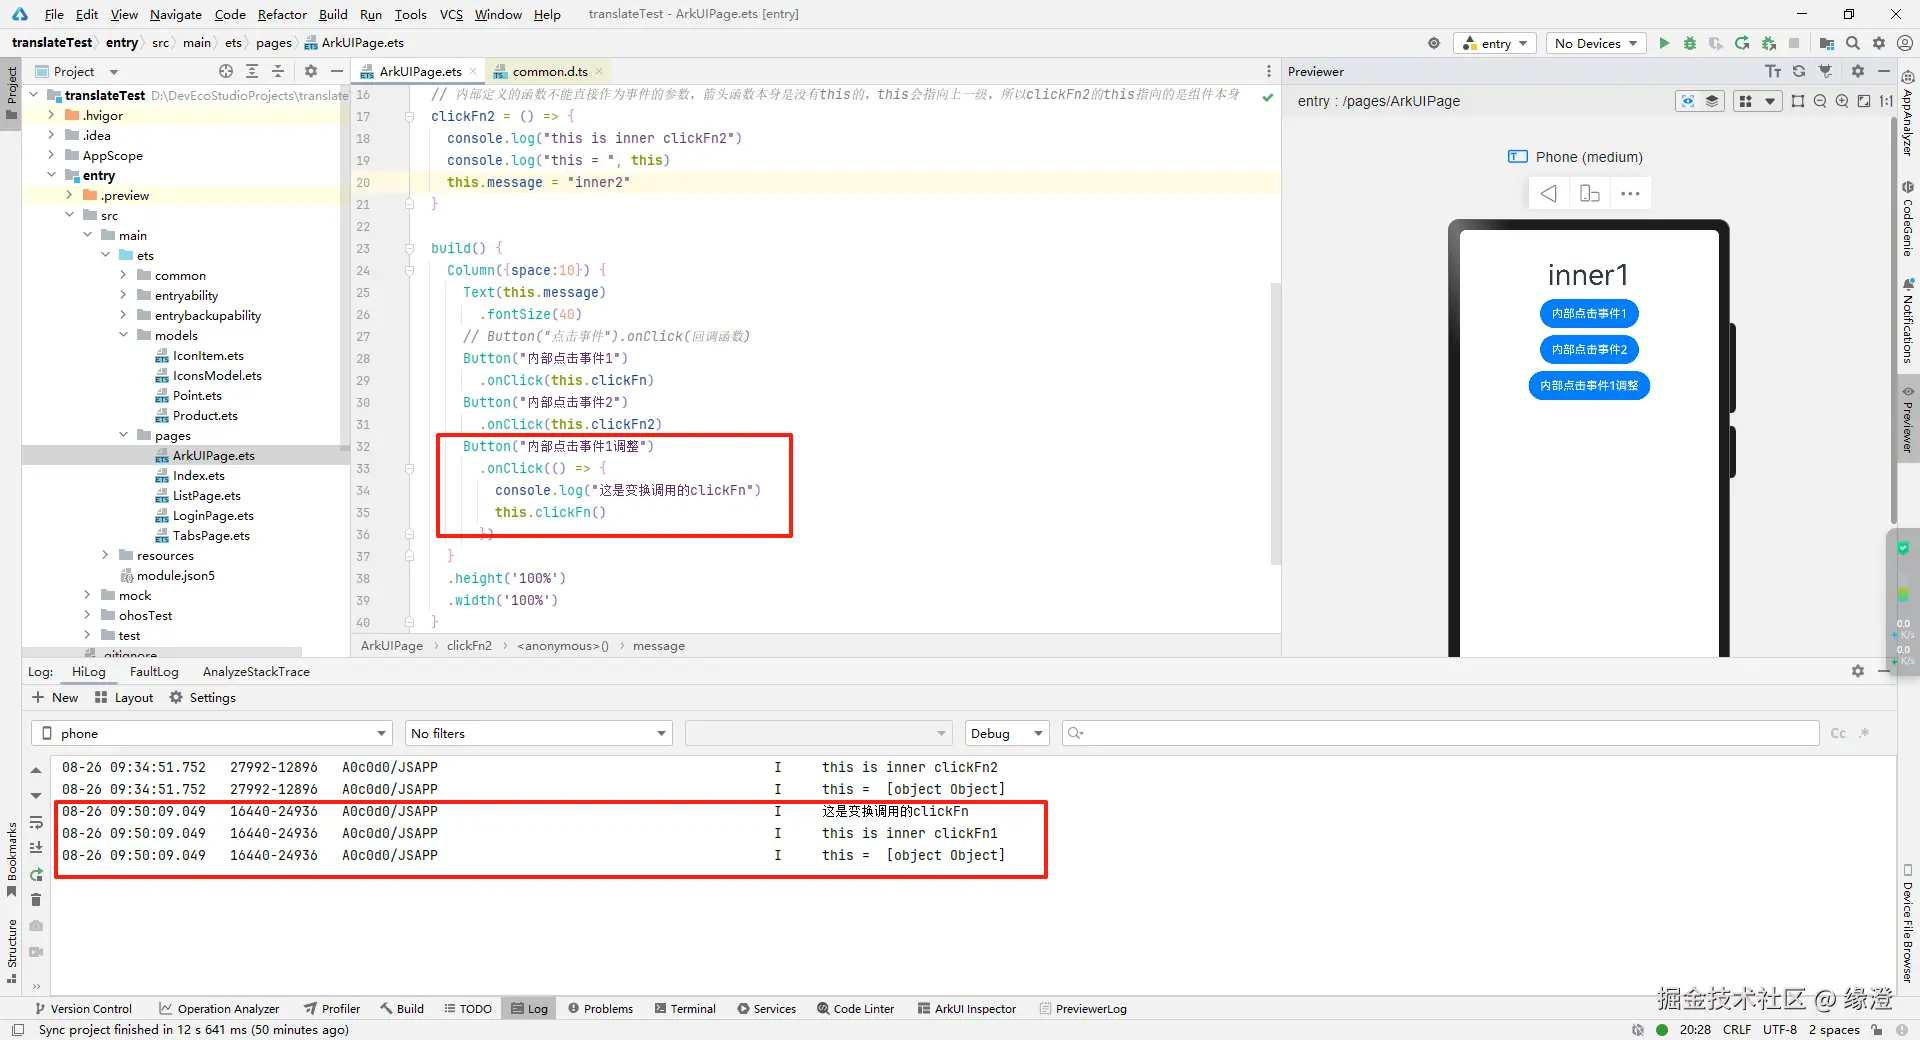
Task: Toggle component layers view in Previewer
Action: tap(1712, 101)
